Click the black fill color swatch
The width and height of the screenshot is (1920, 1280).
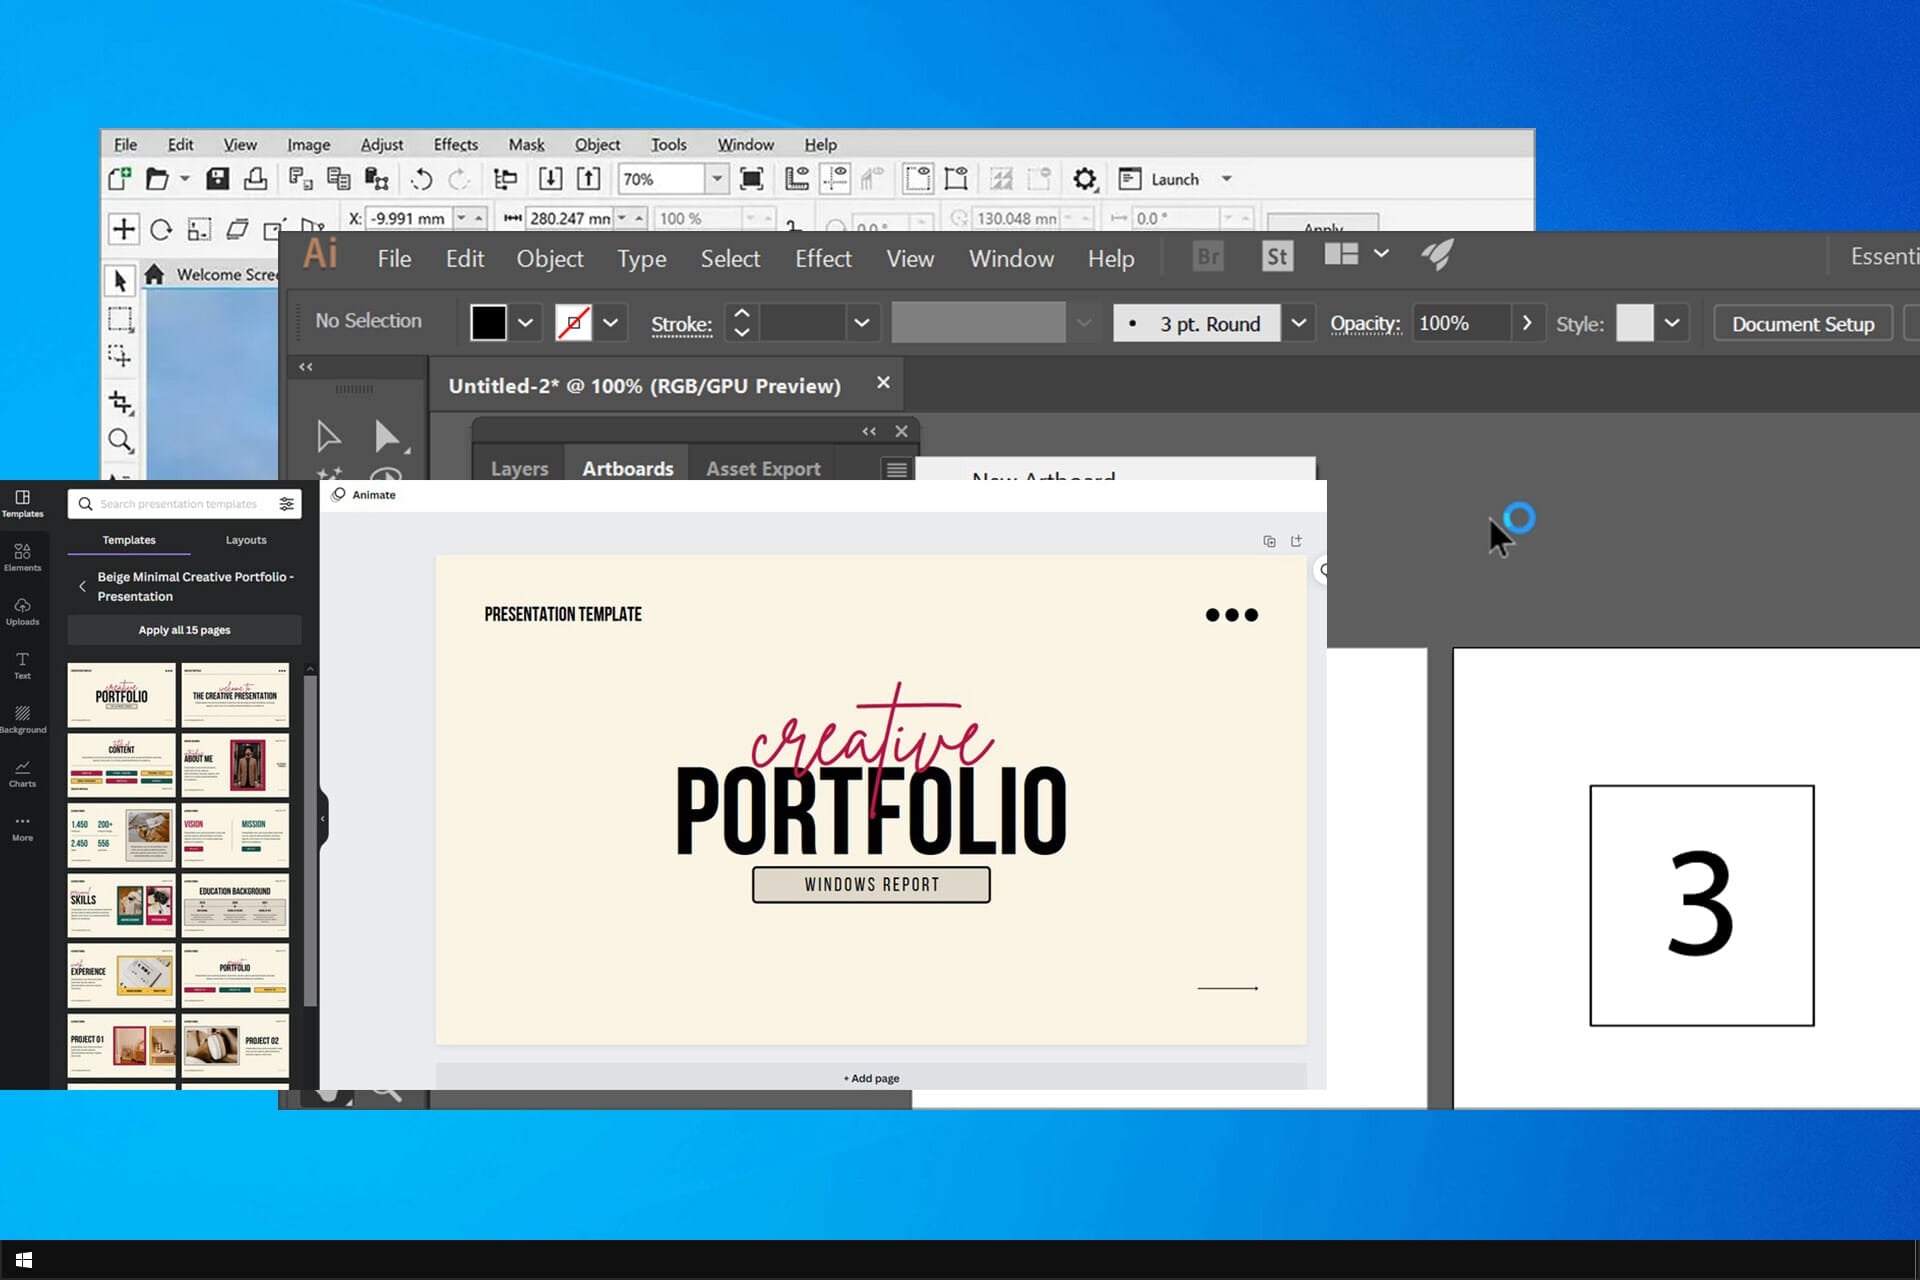pyautogui.click(x=488, y=323)
